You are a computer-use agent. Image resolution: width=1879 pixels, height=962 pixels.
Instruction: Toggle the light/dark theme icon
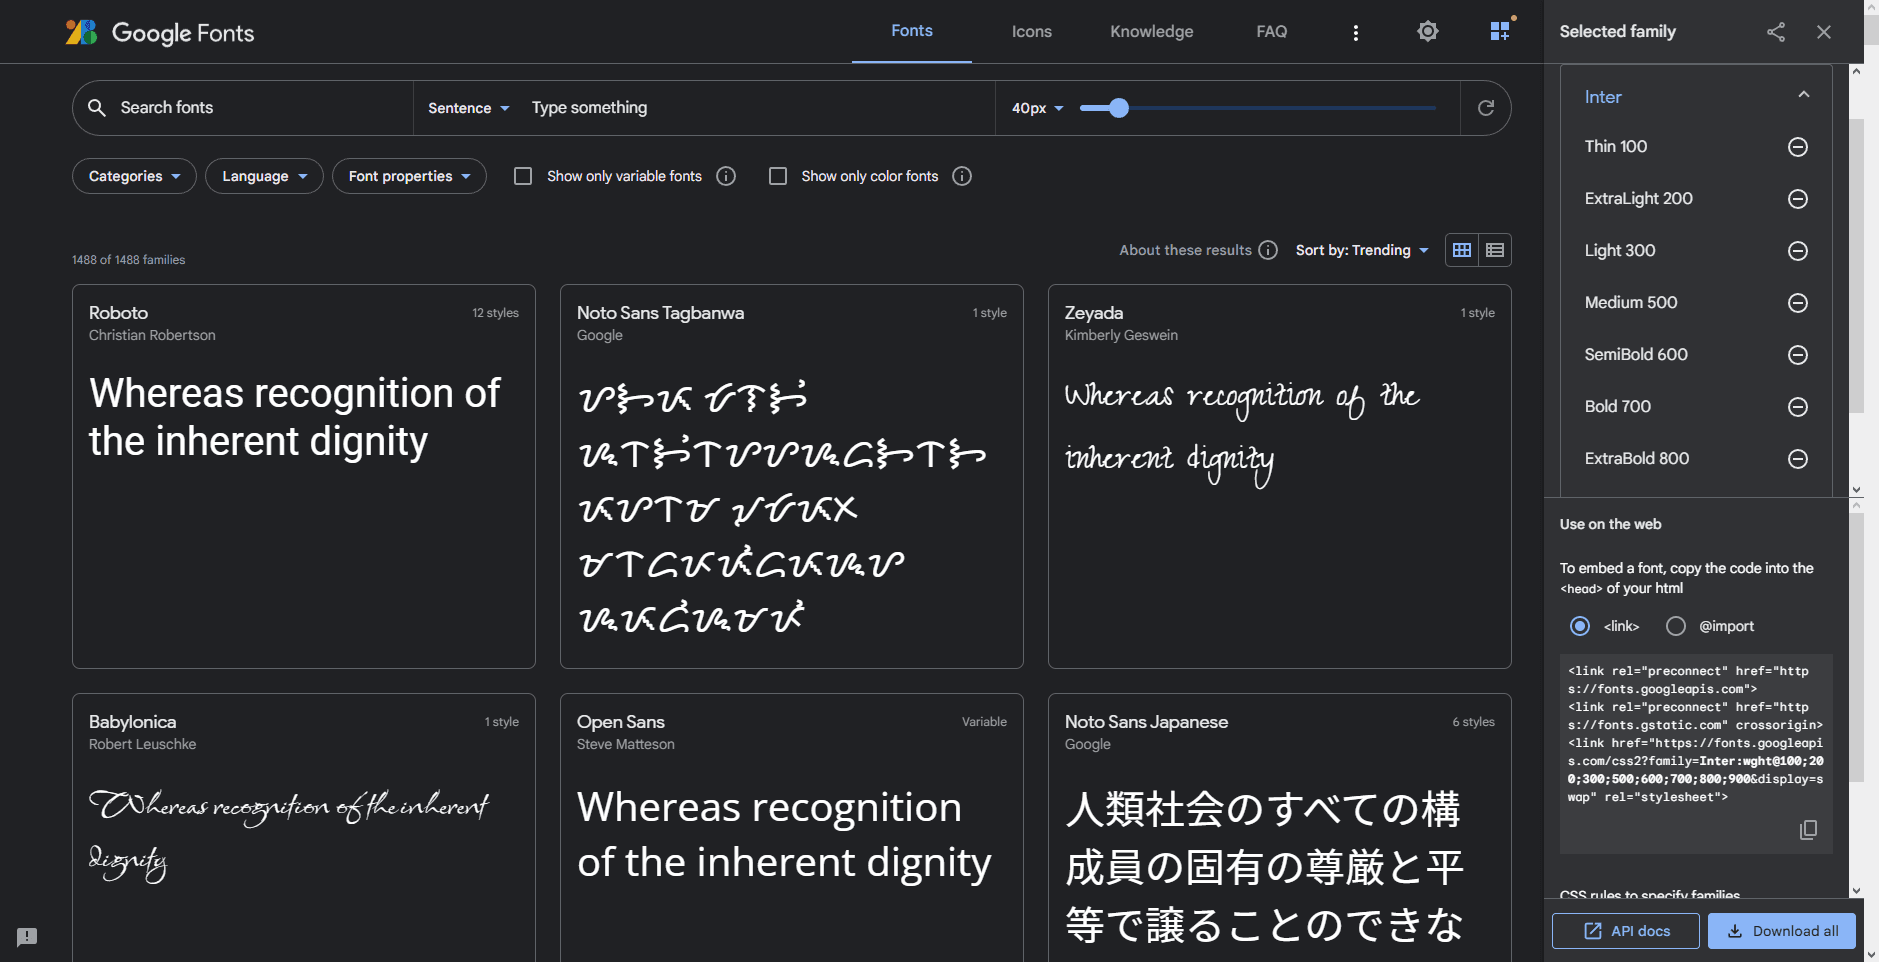click(1427, 32)
